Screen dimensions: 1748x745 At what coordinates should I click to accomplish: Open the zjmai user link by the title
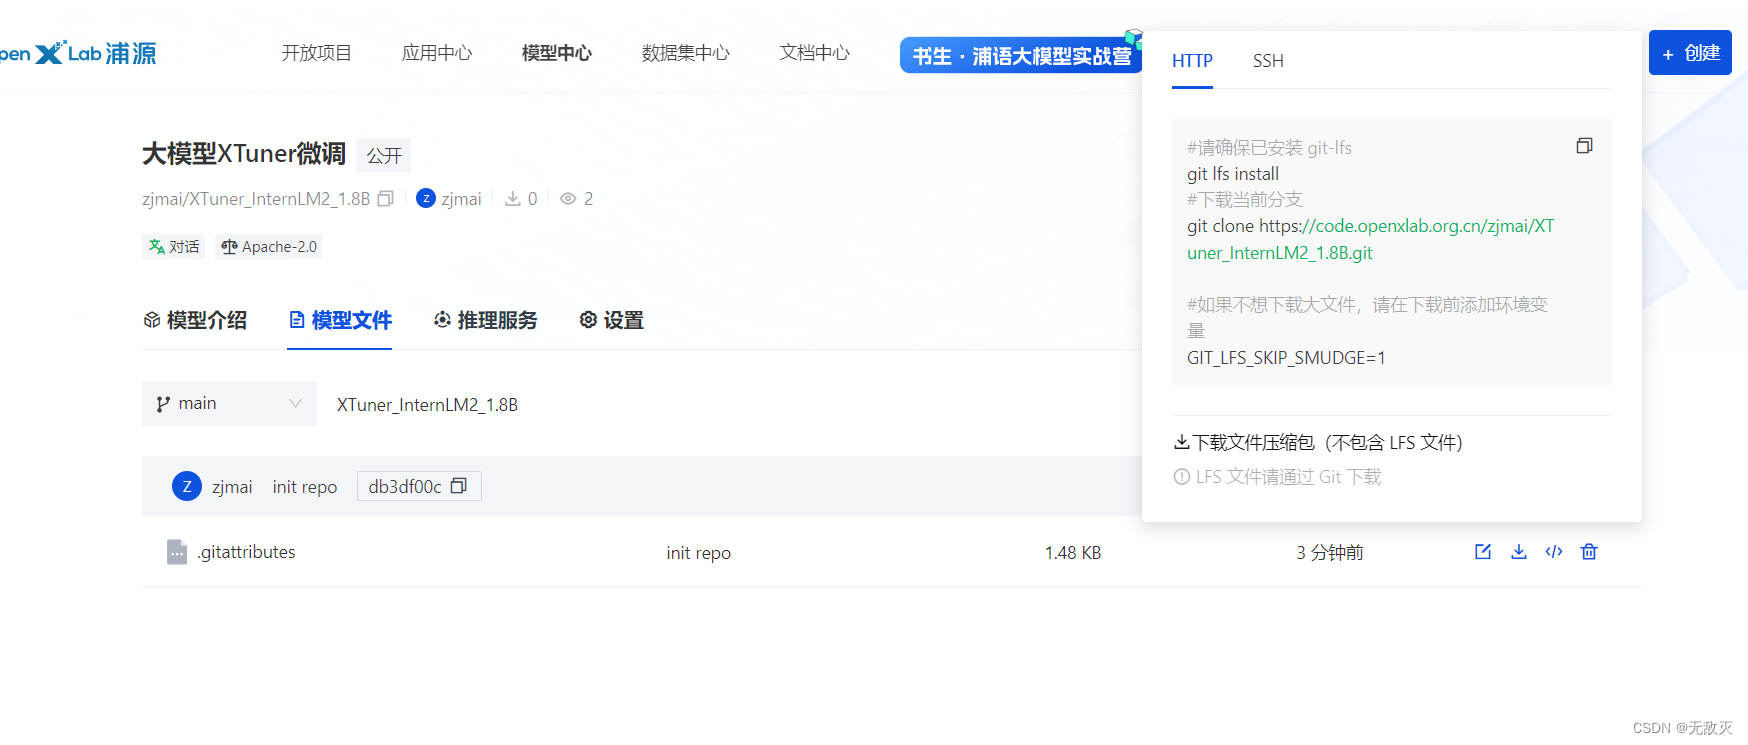[x=461, y=199]
